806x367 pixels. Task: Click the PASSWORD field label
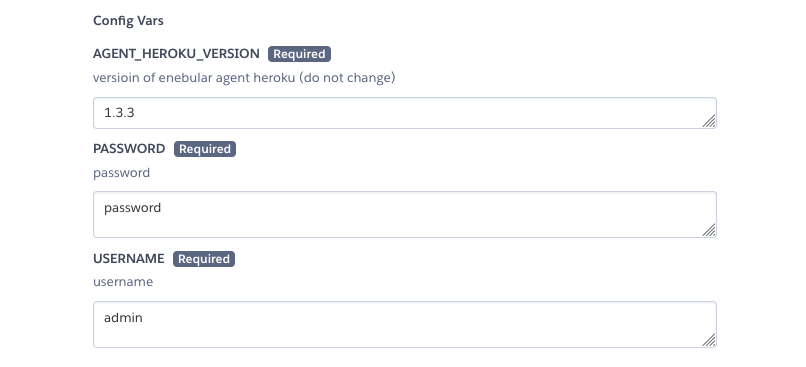coord(129,149)
